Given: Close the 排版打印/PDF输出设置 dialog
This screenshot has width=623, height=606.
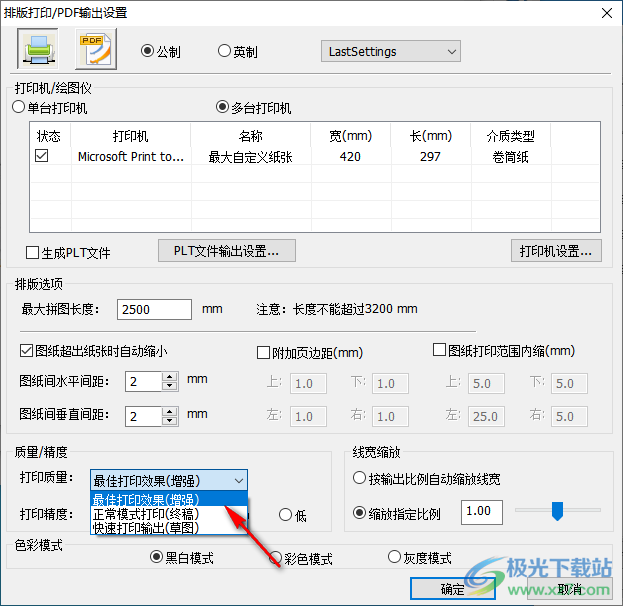Looking at the screenshot, I should (x=607, y=13).
